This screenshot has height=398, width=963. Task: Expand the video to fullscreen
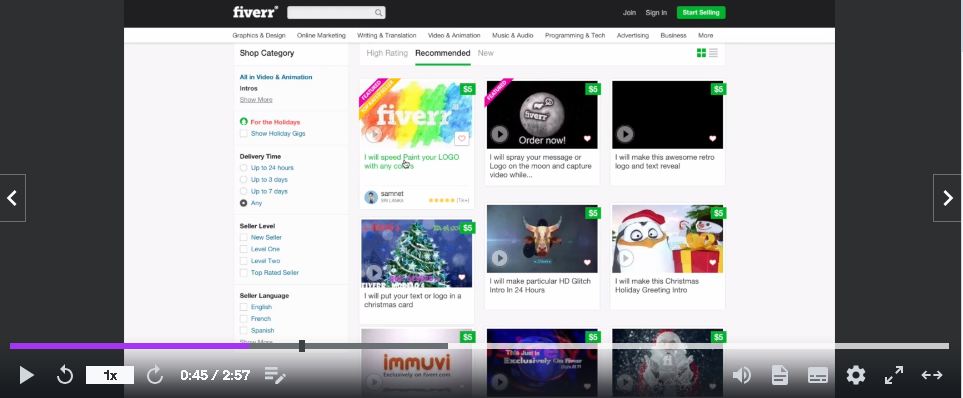[x=894, y=375]
